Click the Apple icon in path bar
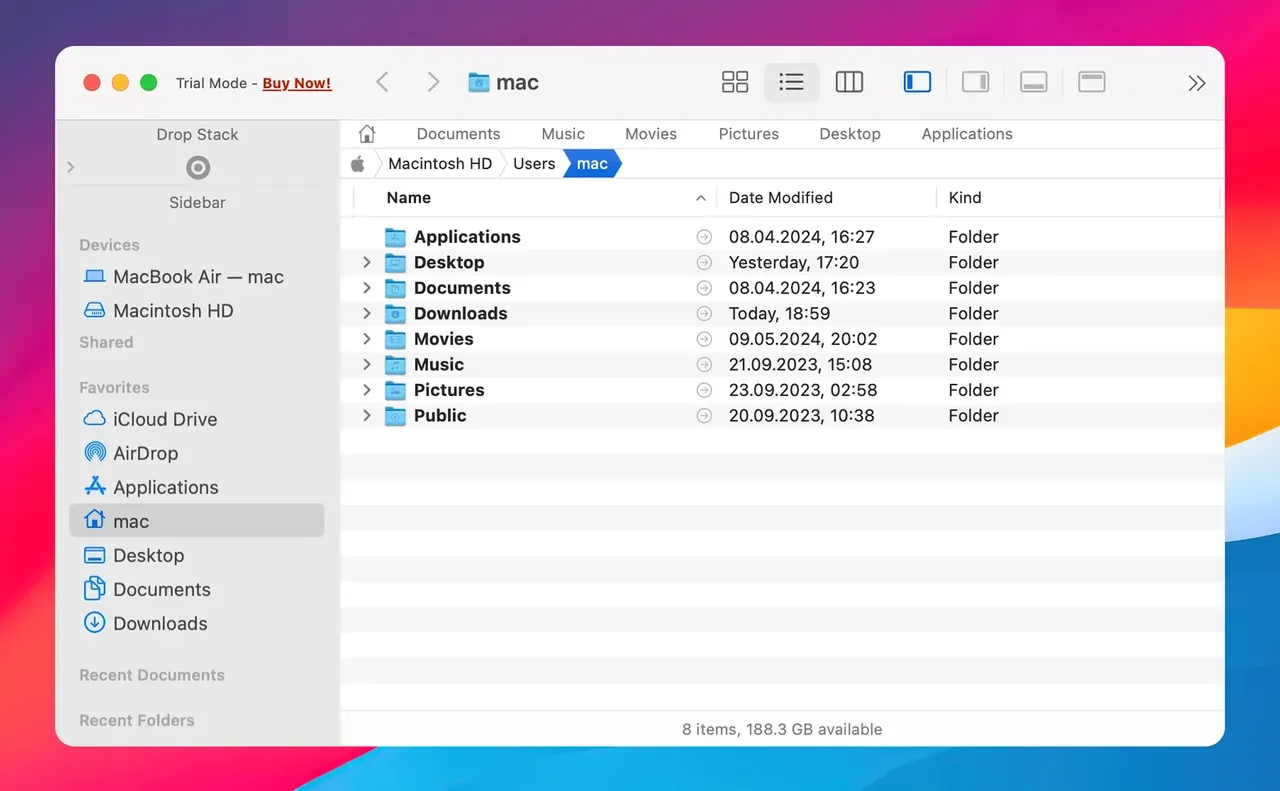1280x791 pixels. click(358, 164)
